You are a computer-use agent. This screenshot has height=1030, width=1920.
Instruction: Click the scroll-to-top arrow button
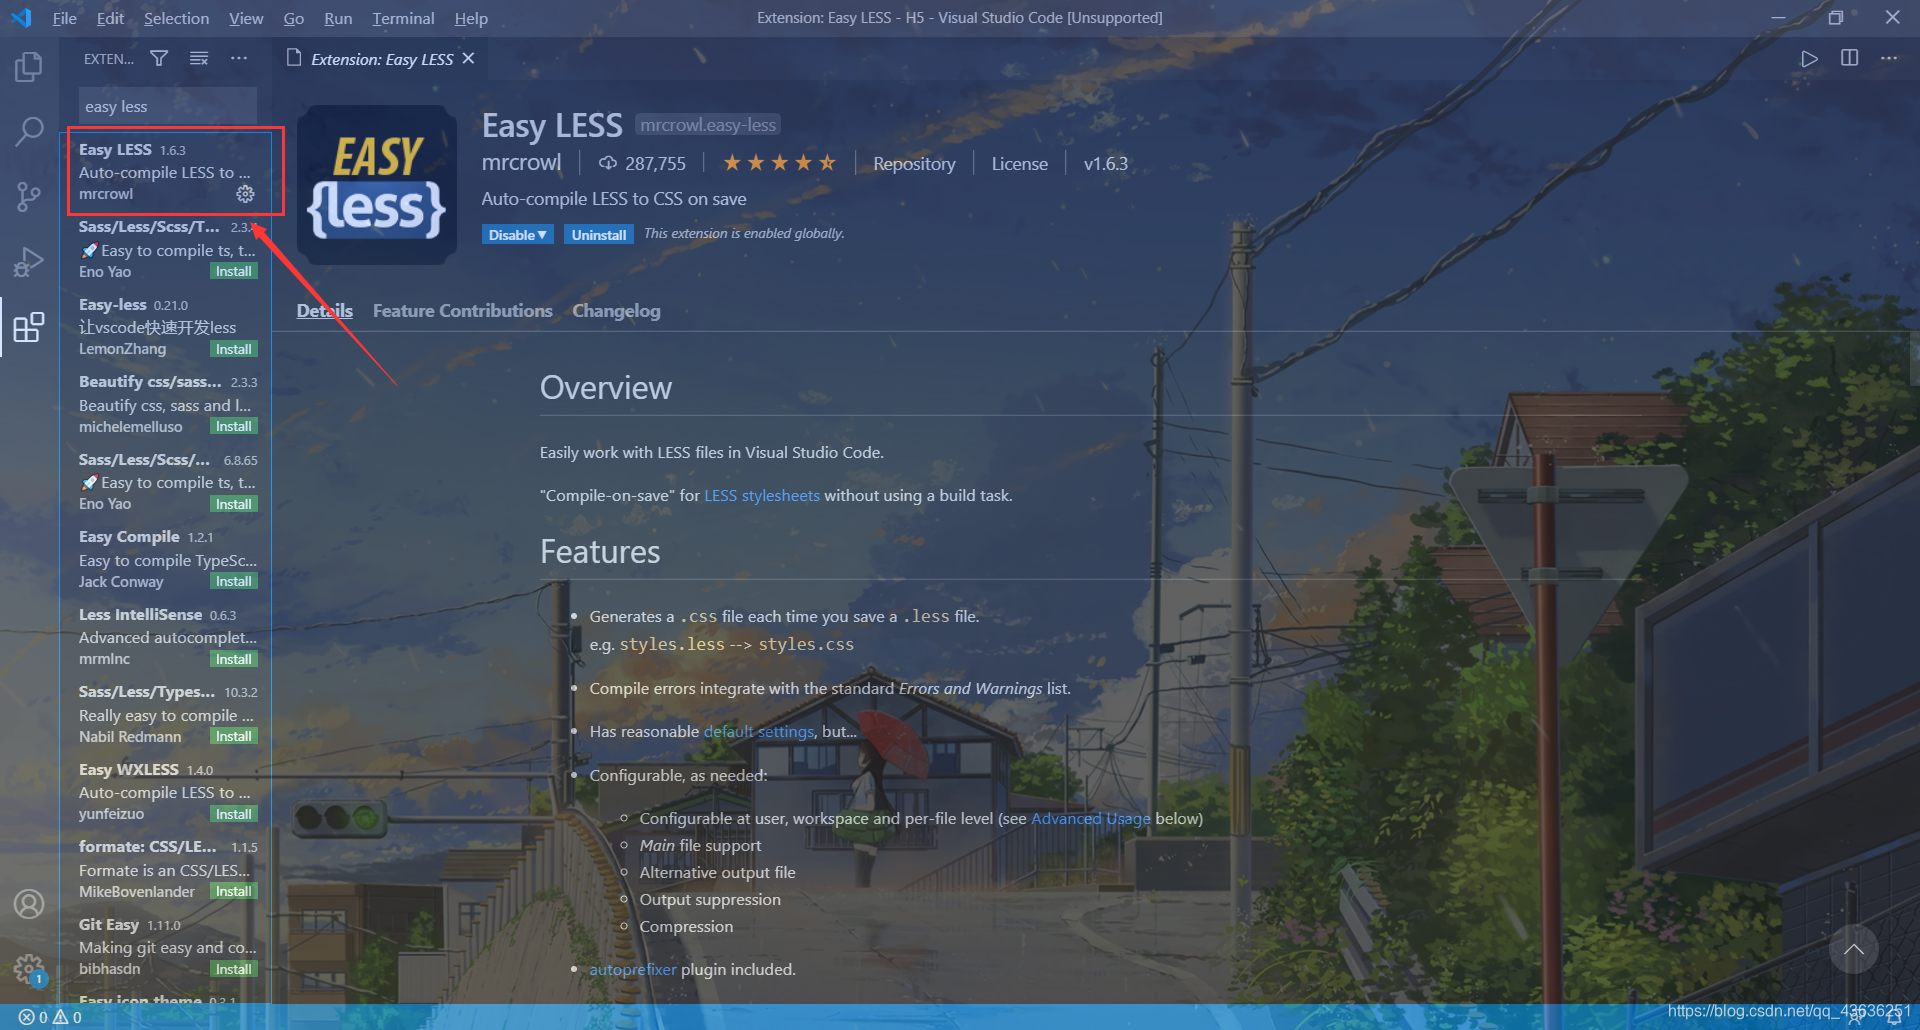pyautogui.click(x=1853, y=950)
